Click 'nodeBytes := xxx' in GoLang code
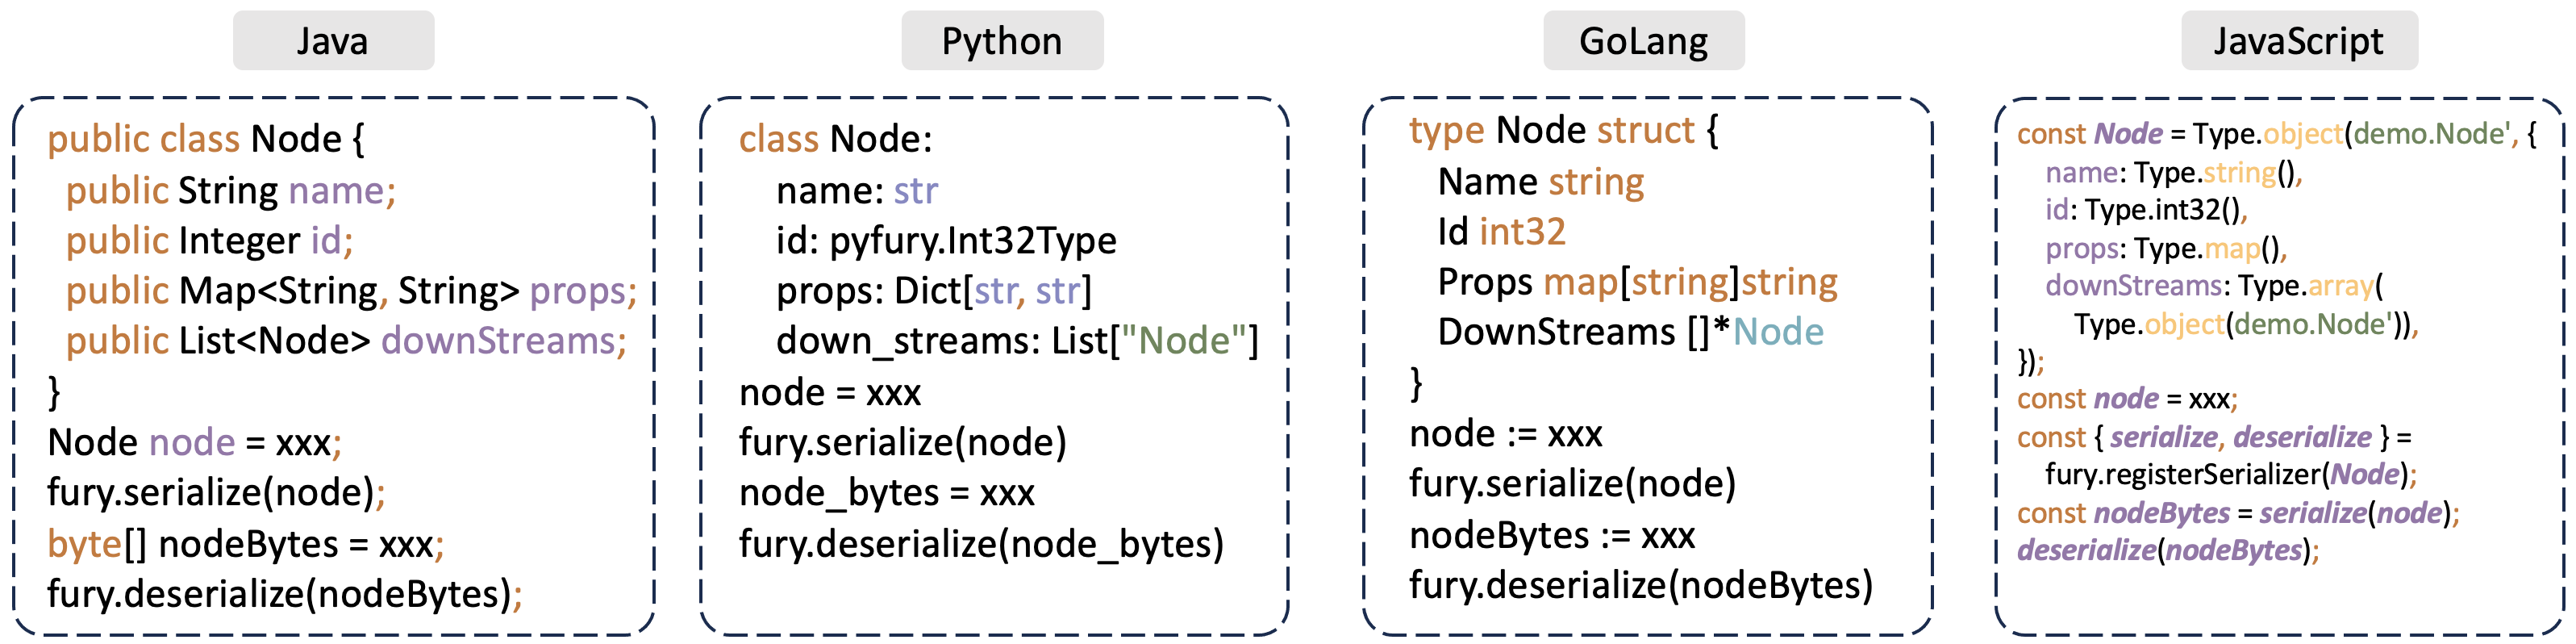The image size is (2576, 644). 1552,536
